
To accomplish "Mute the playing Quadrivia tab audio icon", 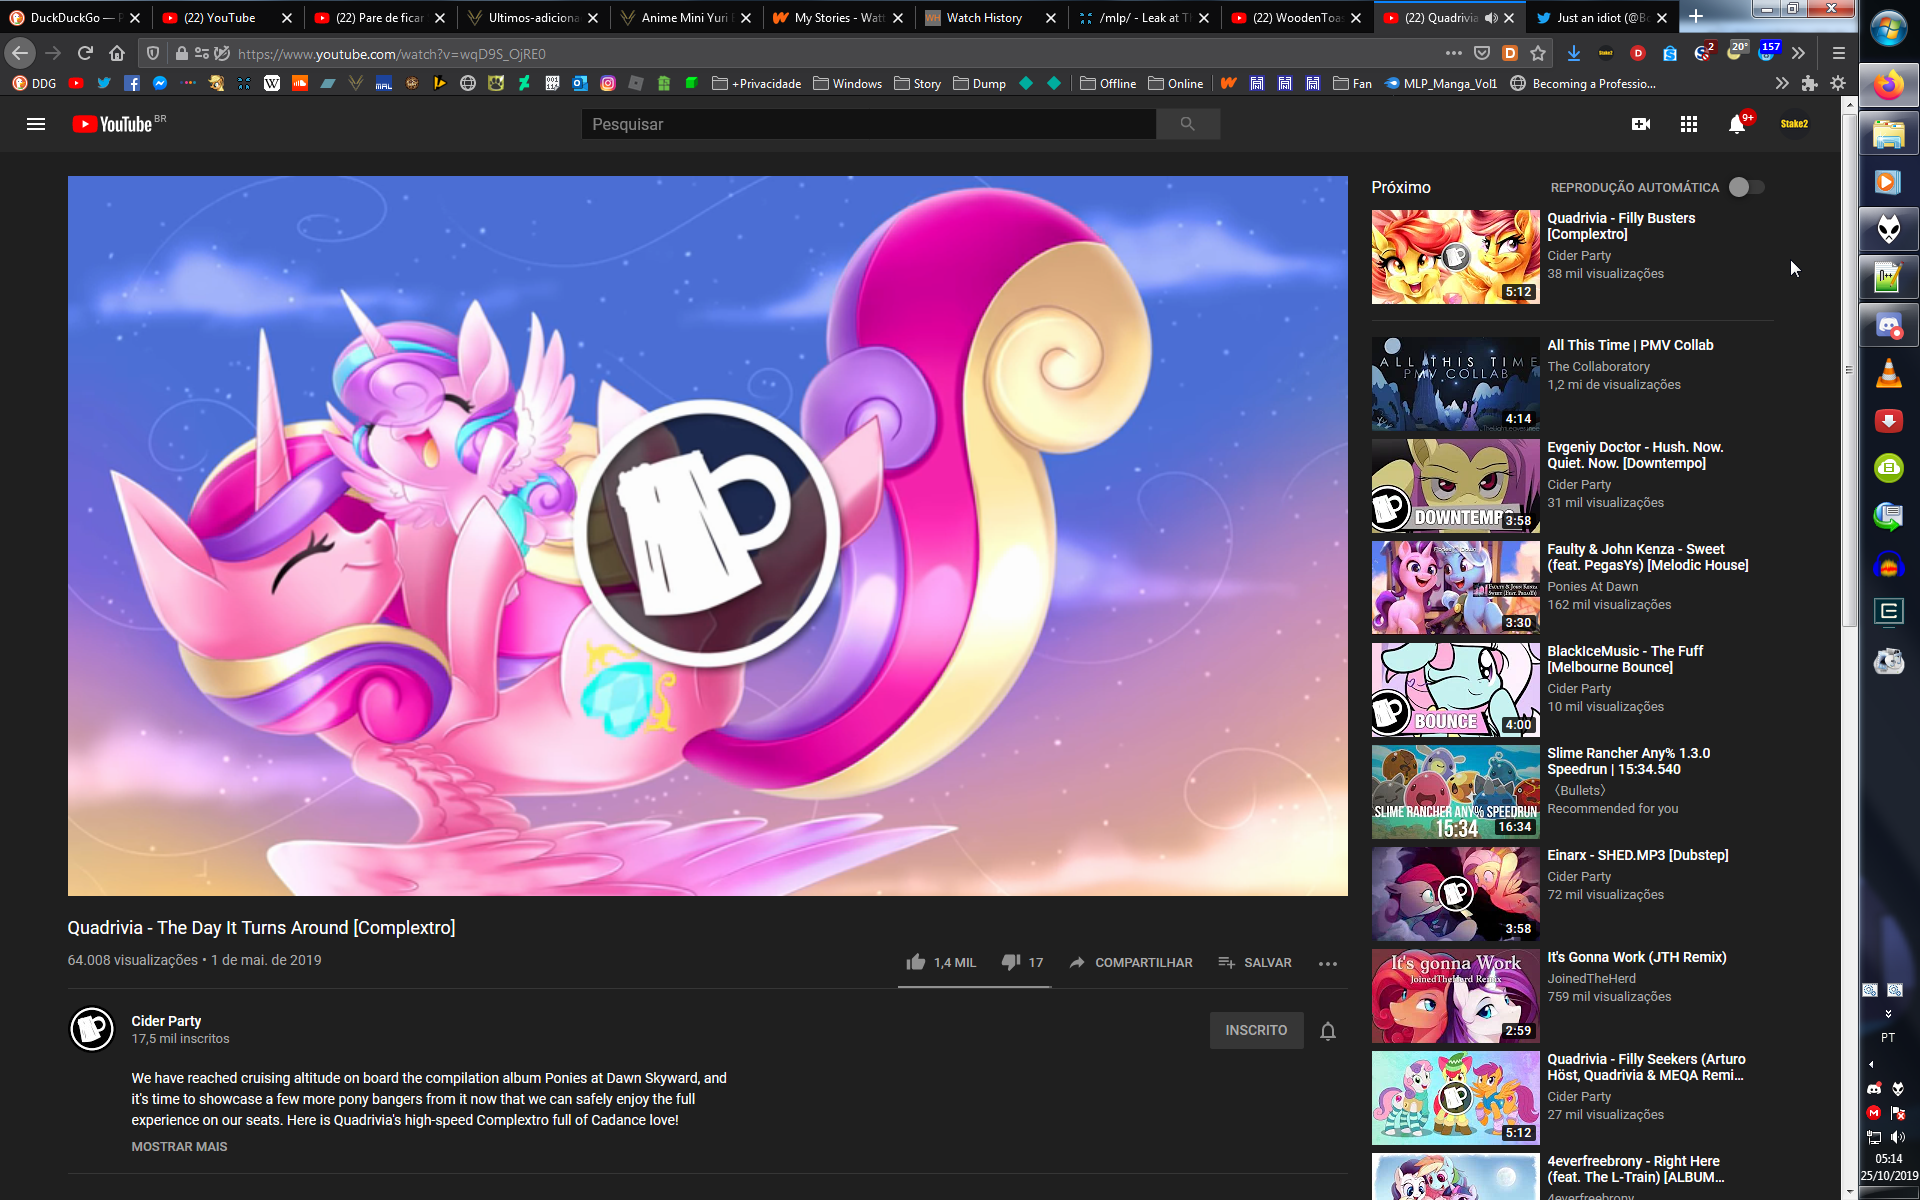I will (x=1491, y=18).
